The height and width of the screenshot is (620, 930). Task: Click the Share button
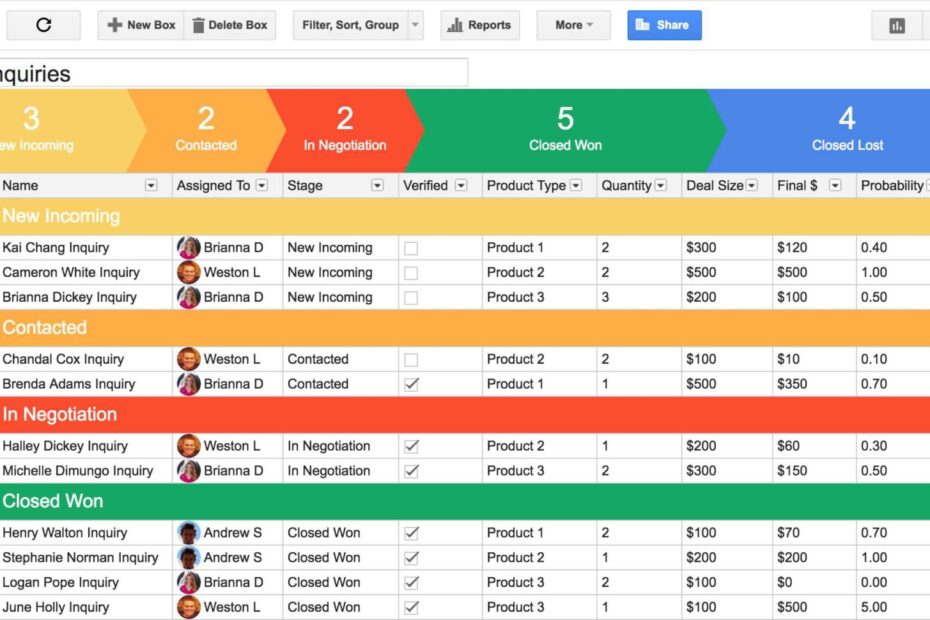(664, 25)
